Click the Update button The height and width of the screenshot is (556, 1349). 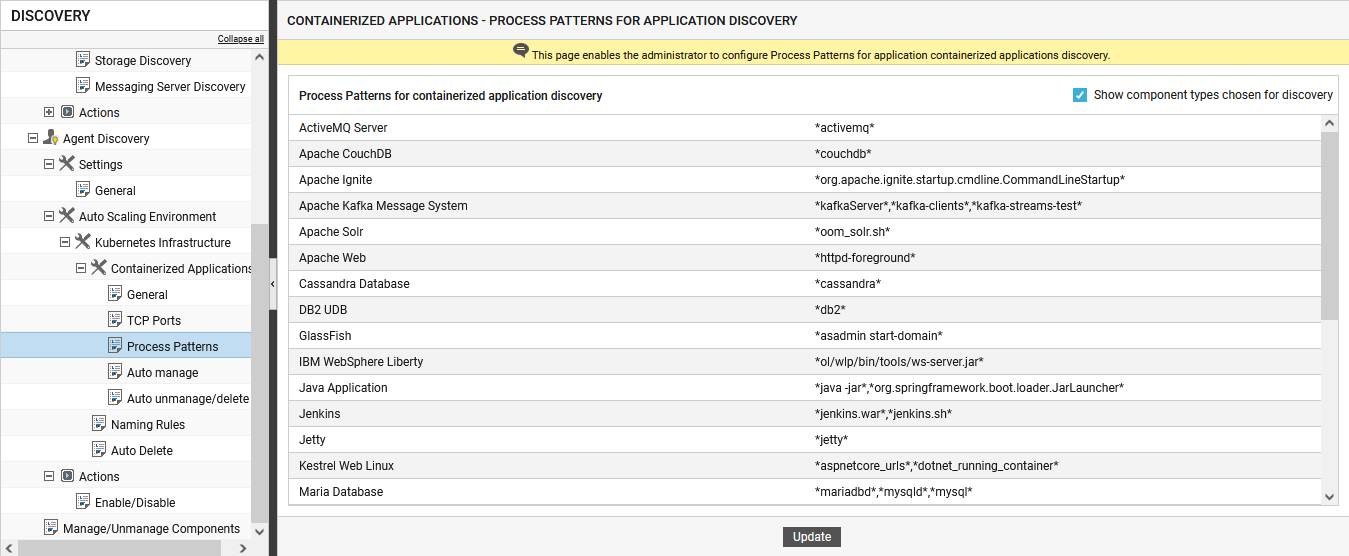tap(812, 537)
